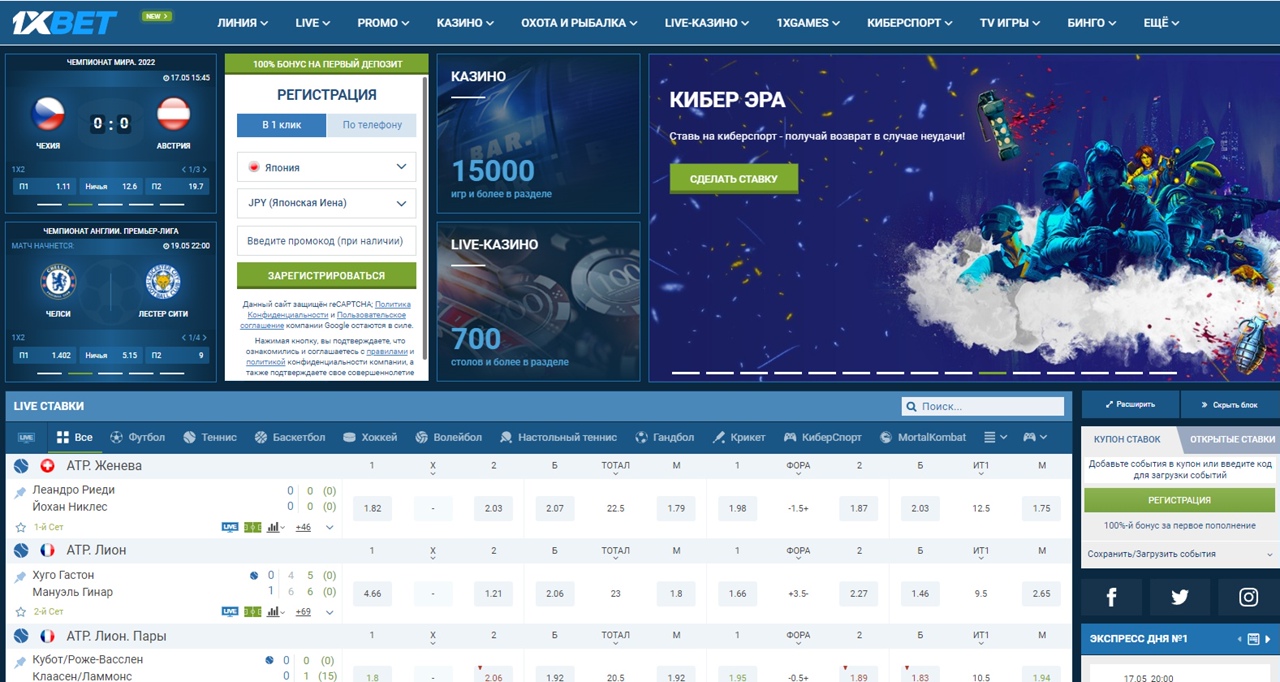
Task: Open the Facebook social icon
Action: (1111, 597)
